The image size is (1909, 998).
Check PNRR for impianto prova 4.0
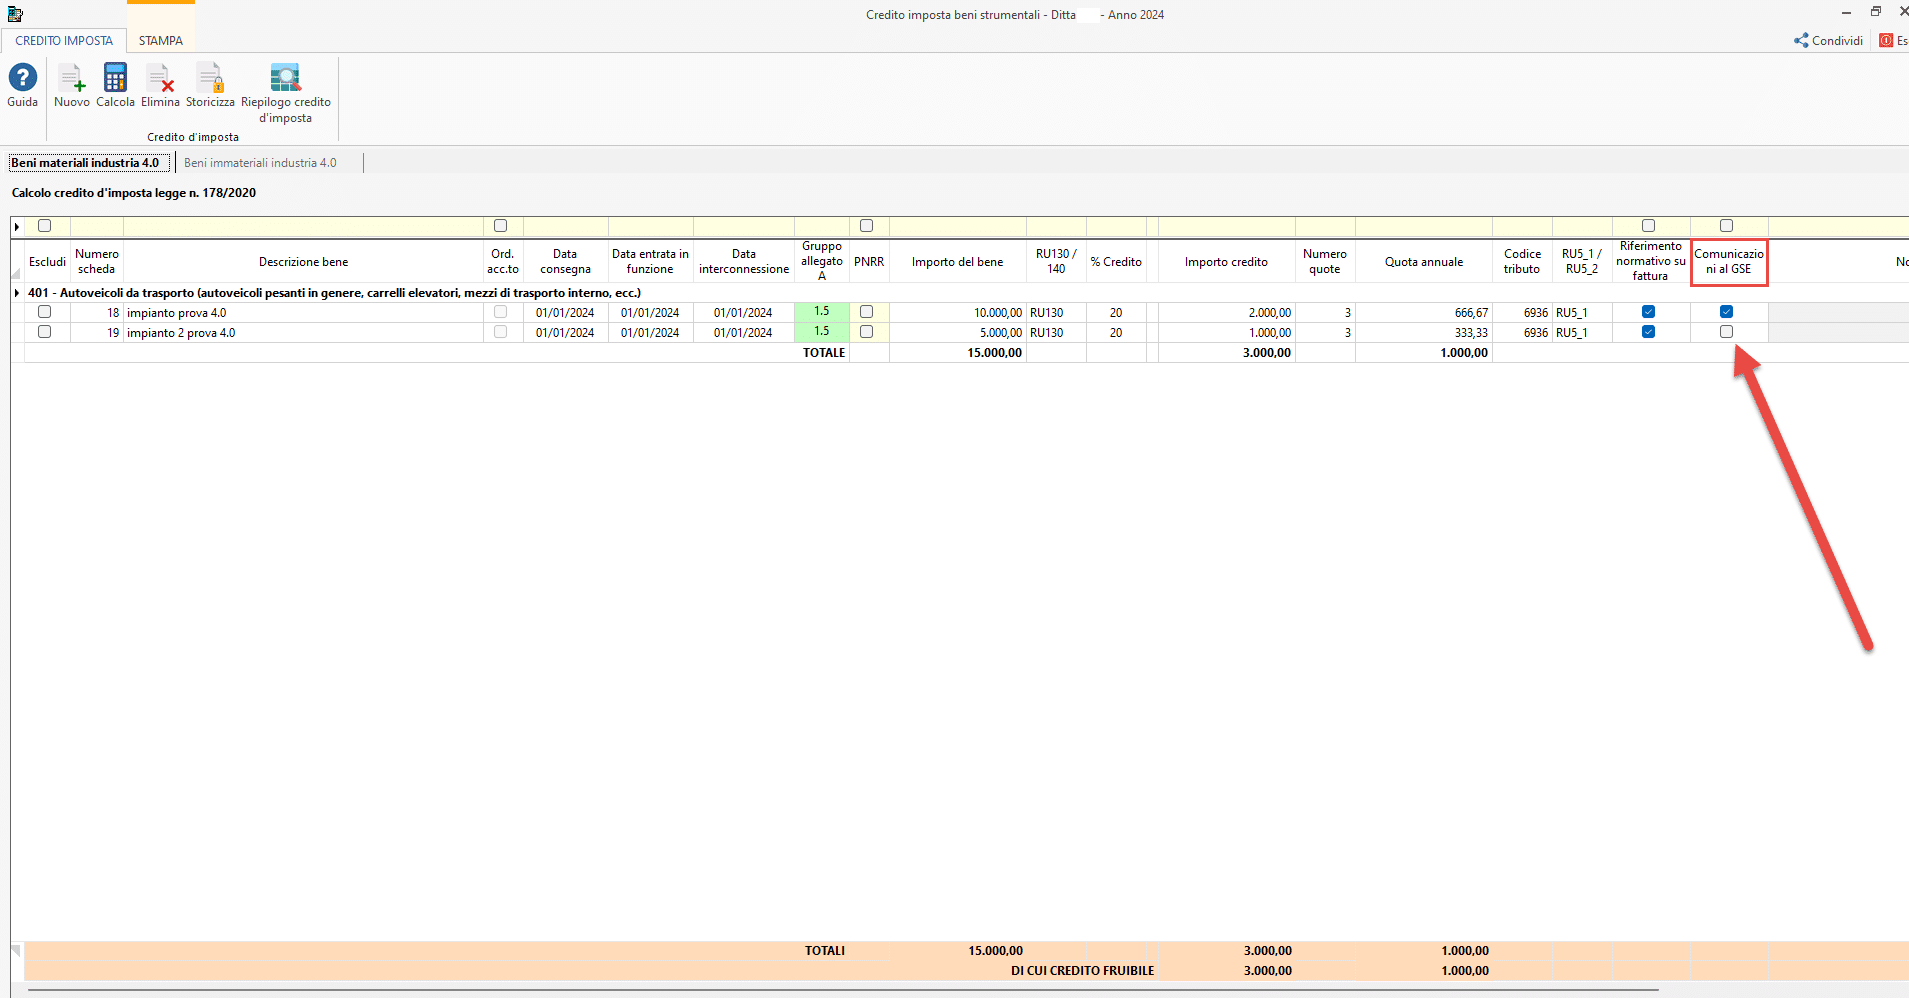tap(867, 312)
